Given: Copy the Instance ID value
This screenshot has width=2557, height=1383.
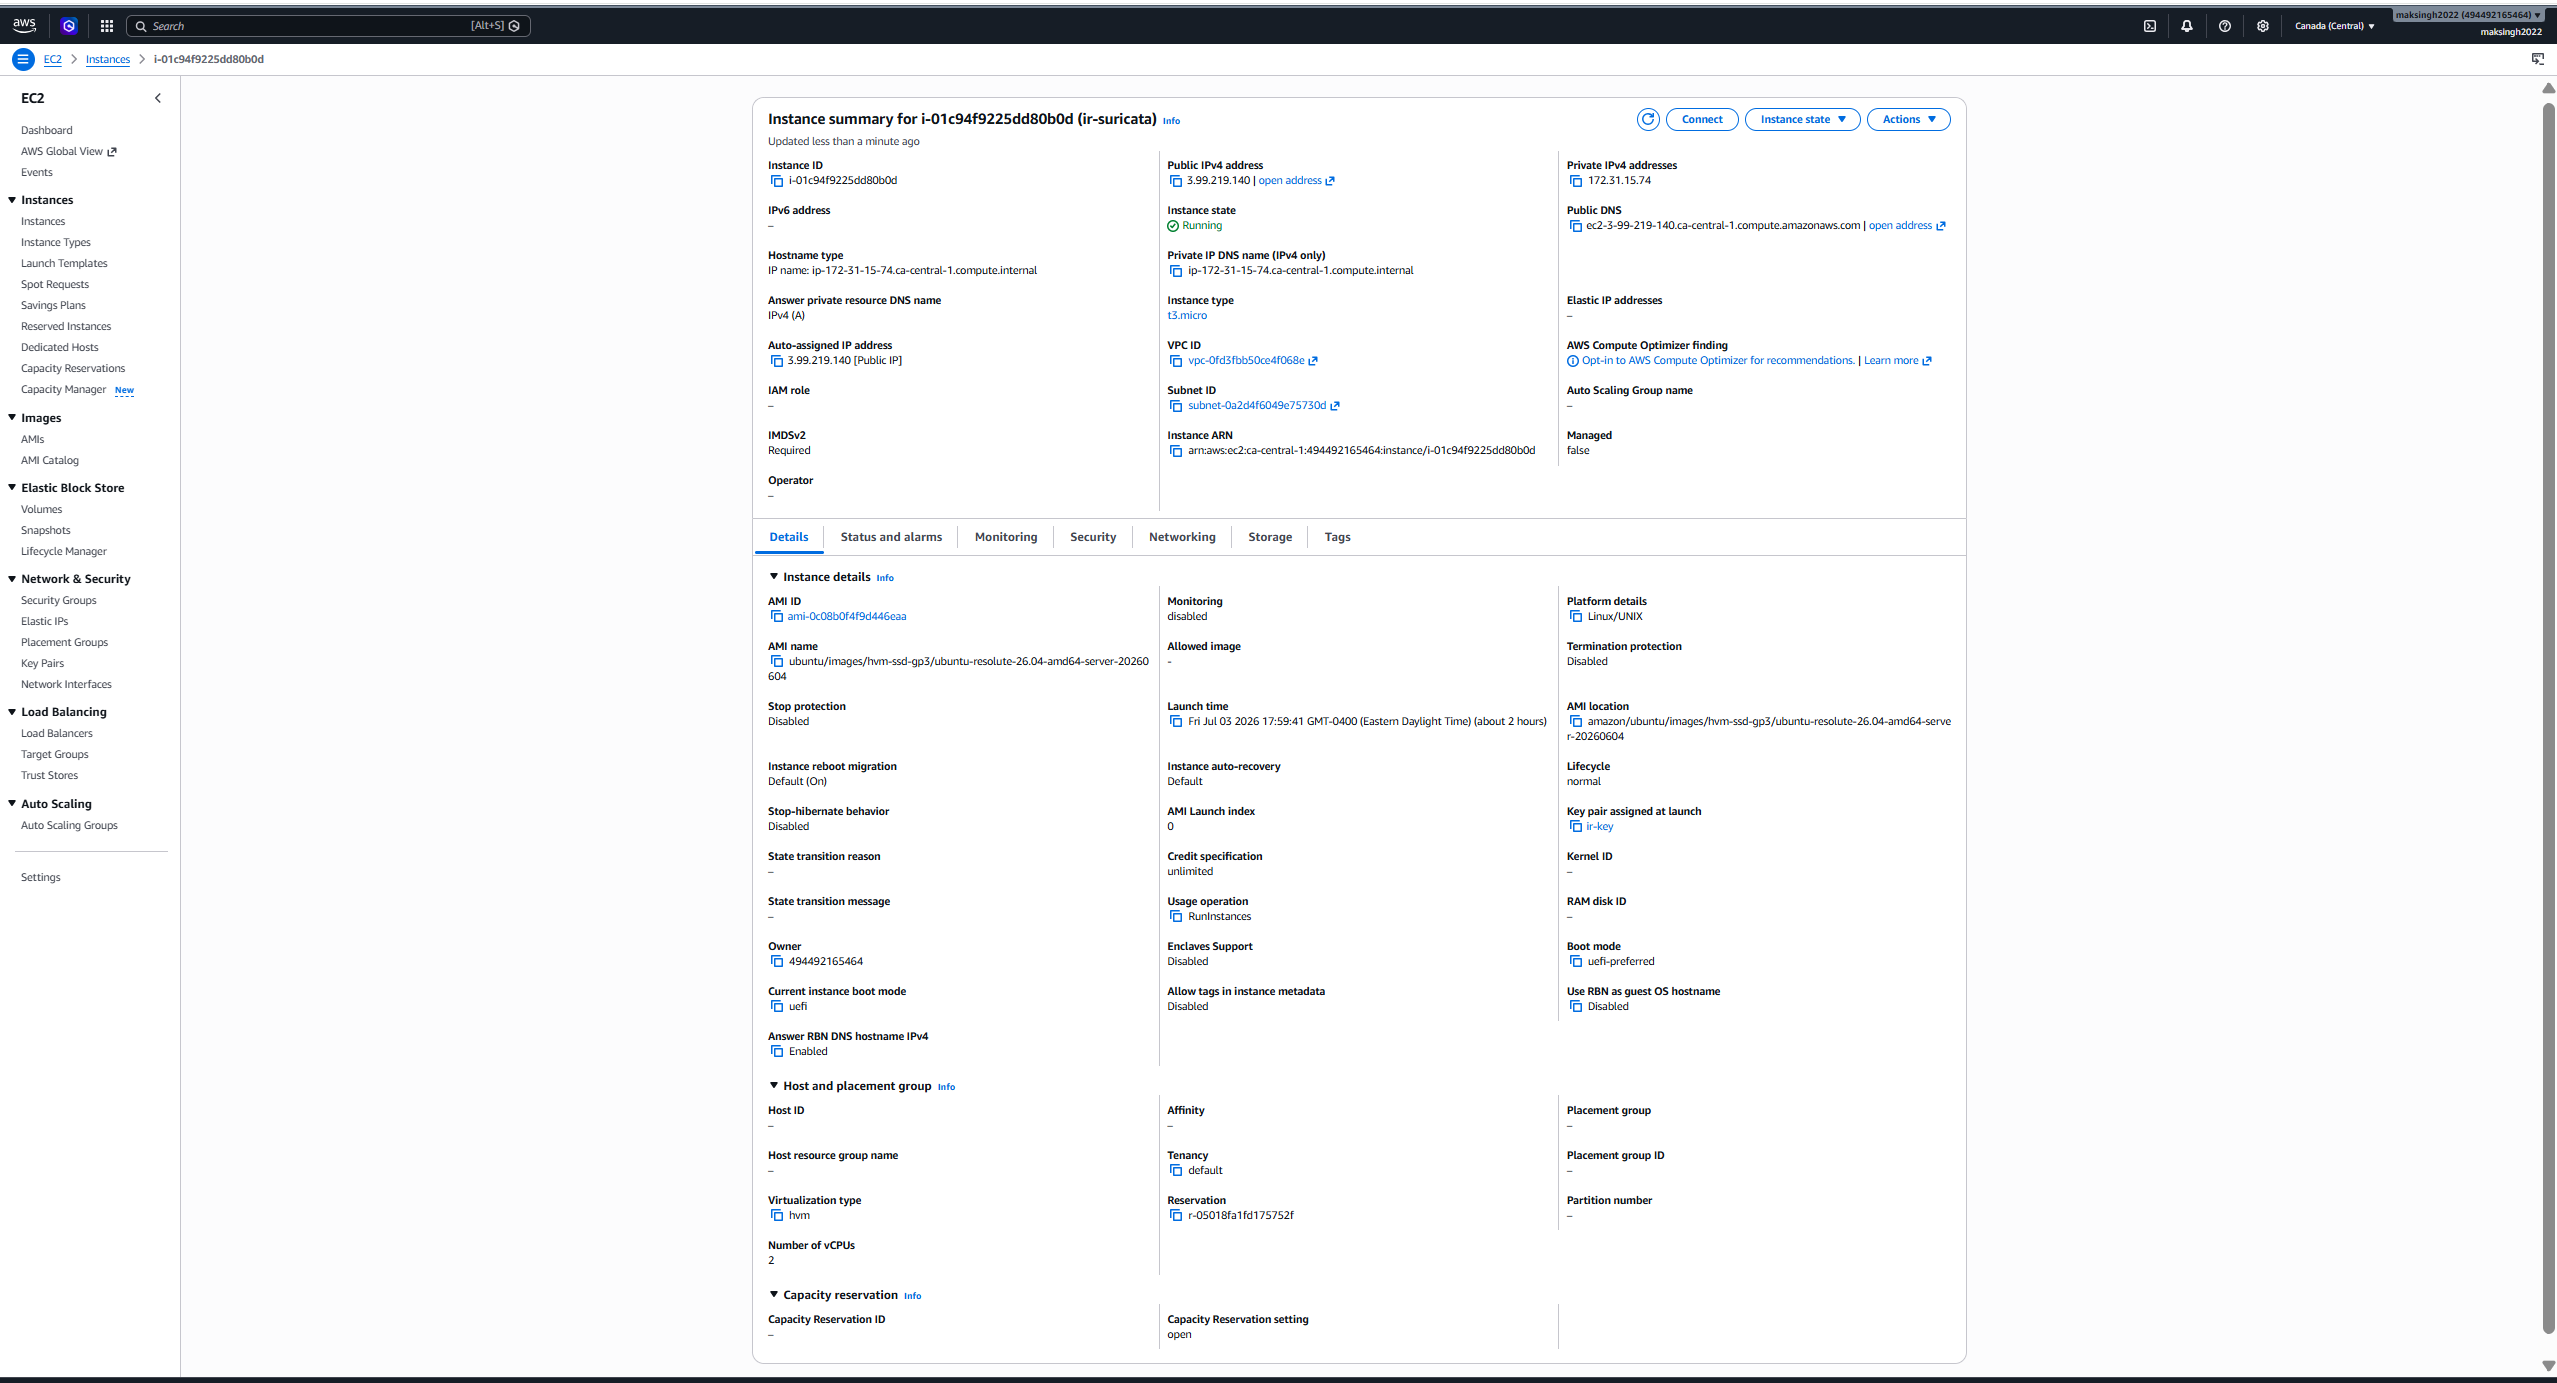Looking at the screenshot, I should point(777,181).
